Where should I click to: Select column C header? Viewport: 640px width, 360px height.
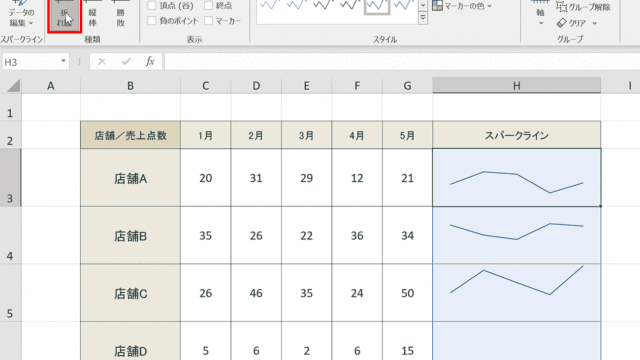205,86
